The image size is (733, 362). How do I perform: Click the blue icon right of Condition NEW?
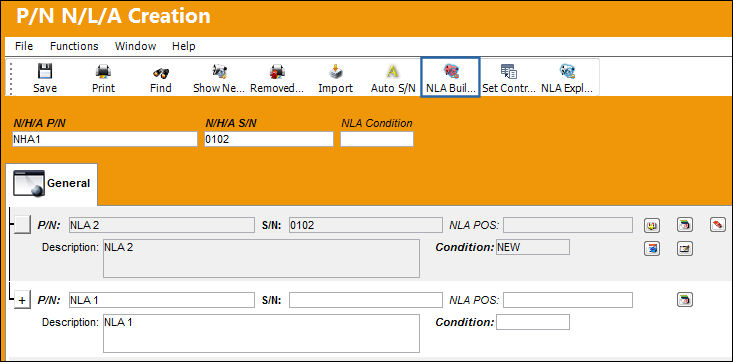click(x=652, y=248)
